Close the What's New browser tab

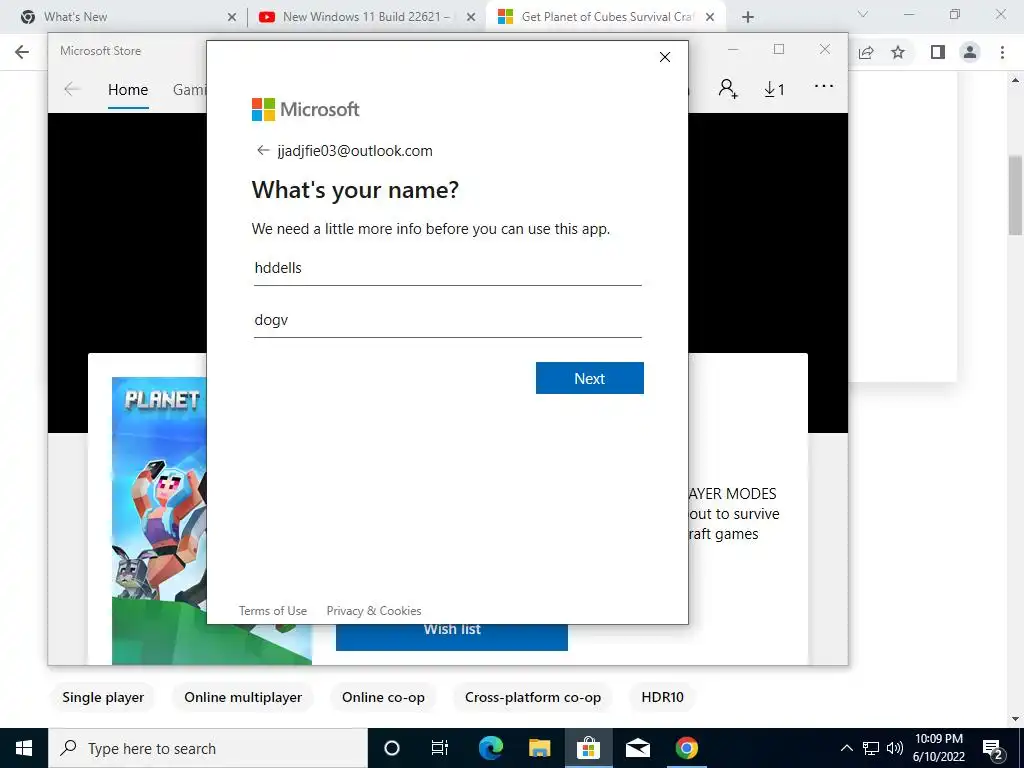[x=232, y=18]
